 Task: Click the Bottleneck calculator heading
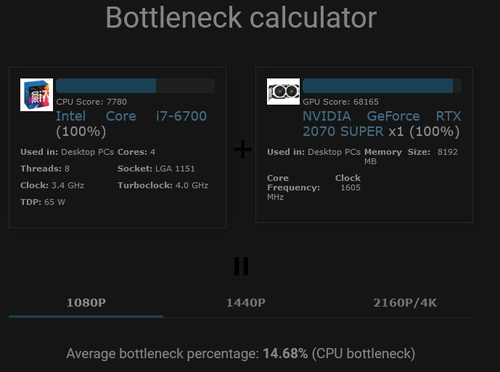coord(241,18)
